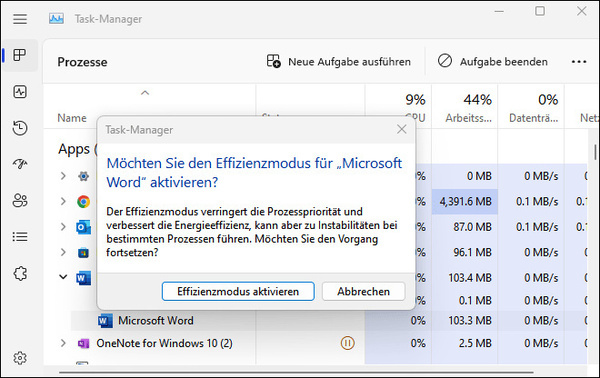The image size is (600, 378).
Task: Close the Effizienzmodus dialog with X
Action: pos(401,129)
